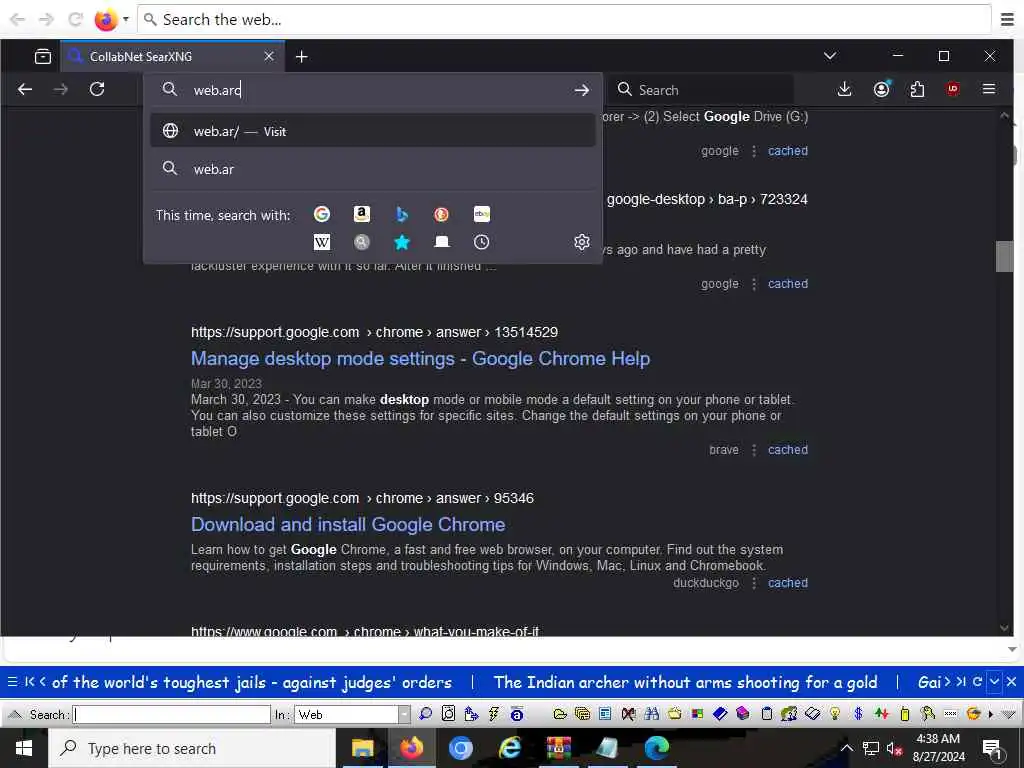Click The Indian archer without arms headline
1024x768 pixels.
pos(685,682)
